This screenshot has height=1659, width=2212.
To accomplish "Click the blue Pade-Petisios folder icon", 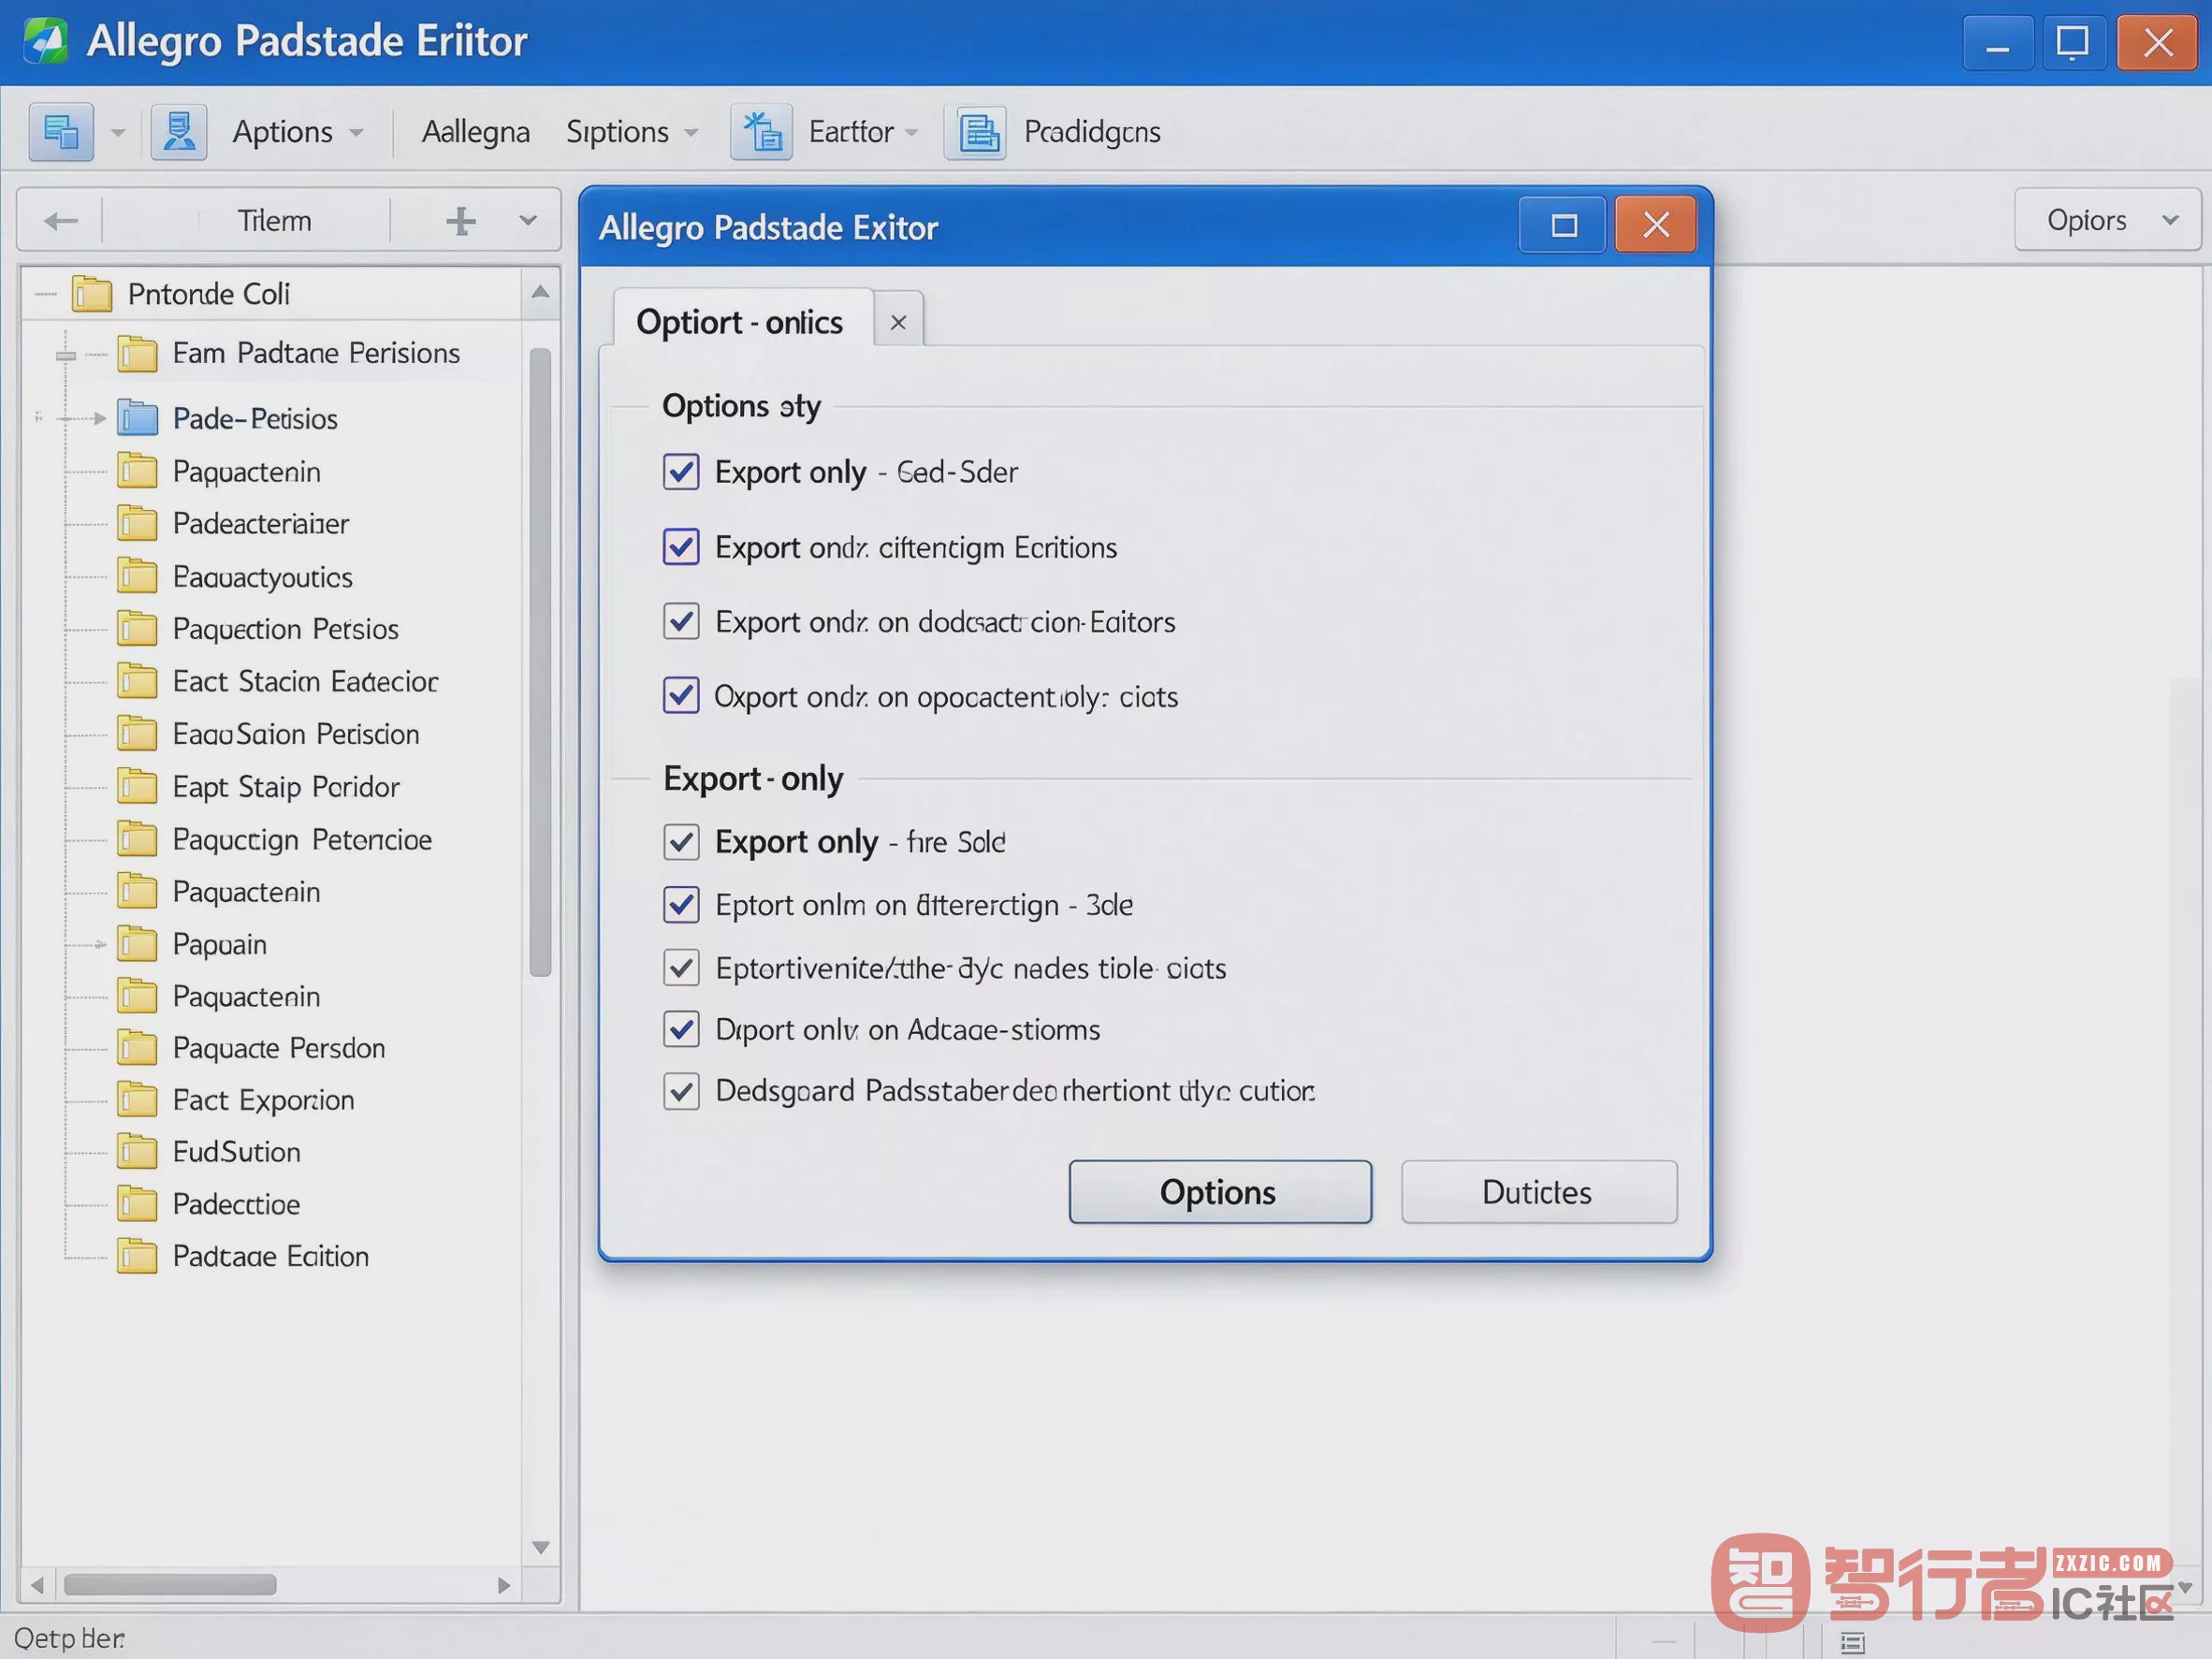I will tap(137, 418).
